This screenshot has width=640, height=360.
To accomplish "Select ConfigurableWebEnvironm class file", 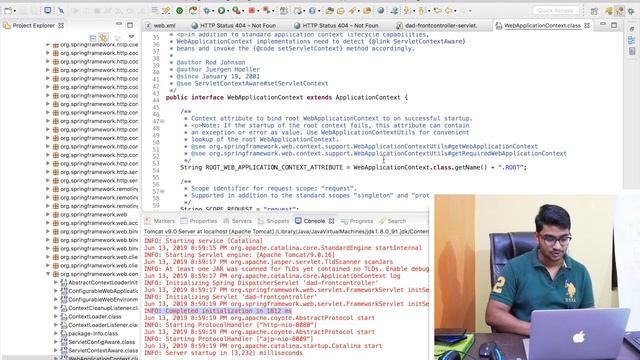I will [x=103, y=300].
